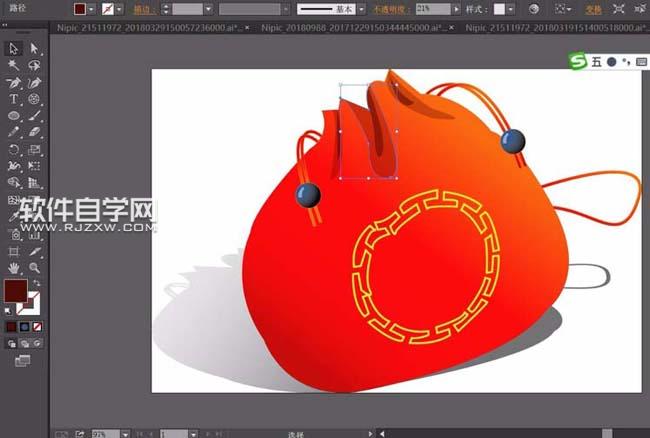Click the large dark red fill swatch
Viewport: 650px width, 438px height.
16,292
